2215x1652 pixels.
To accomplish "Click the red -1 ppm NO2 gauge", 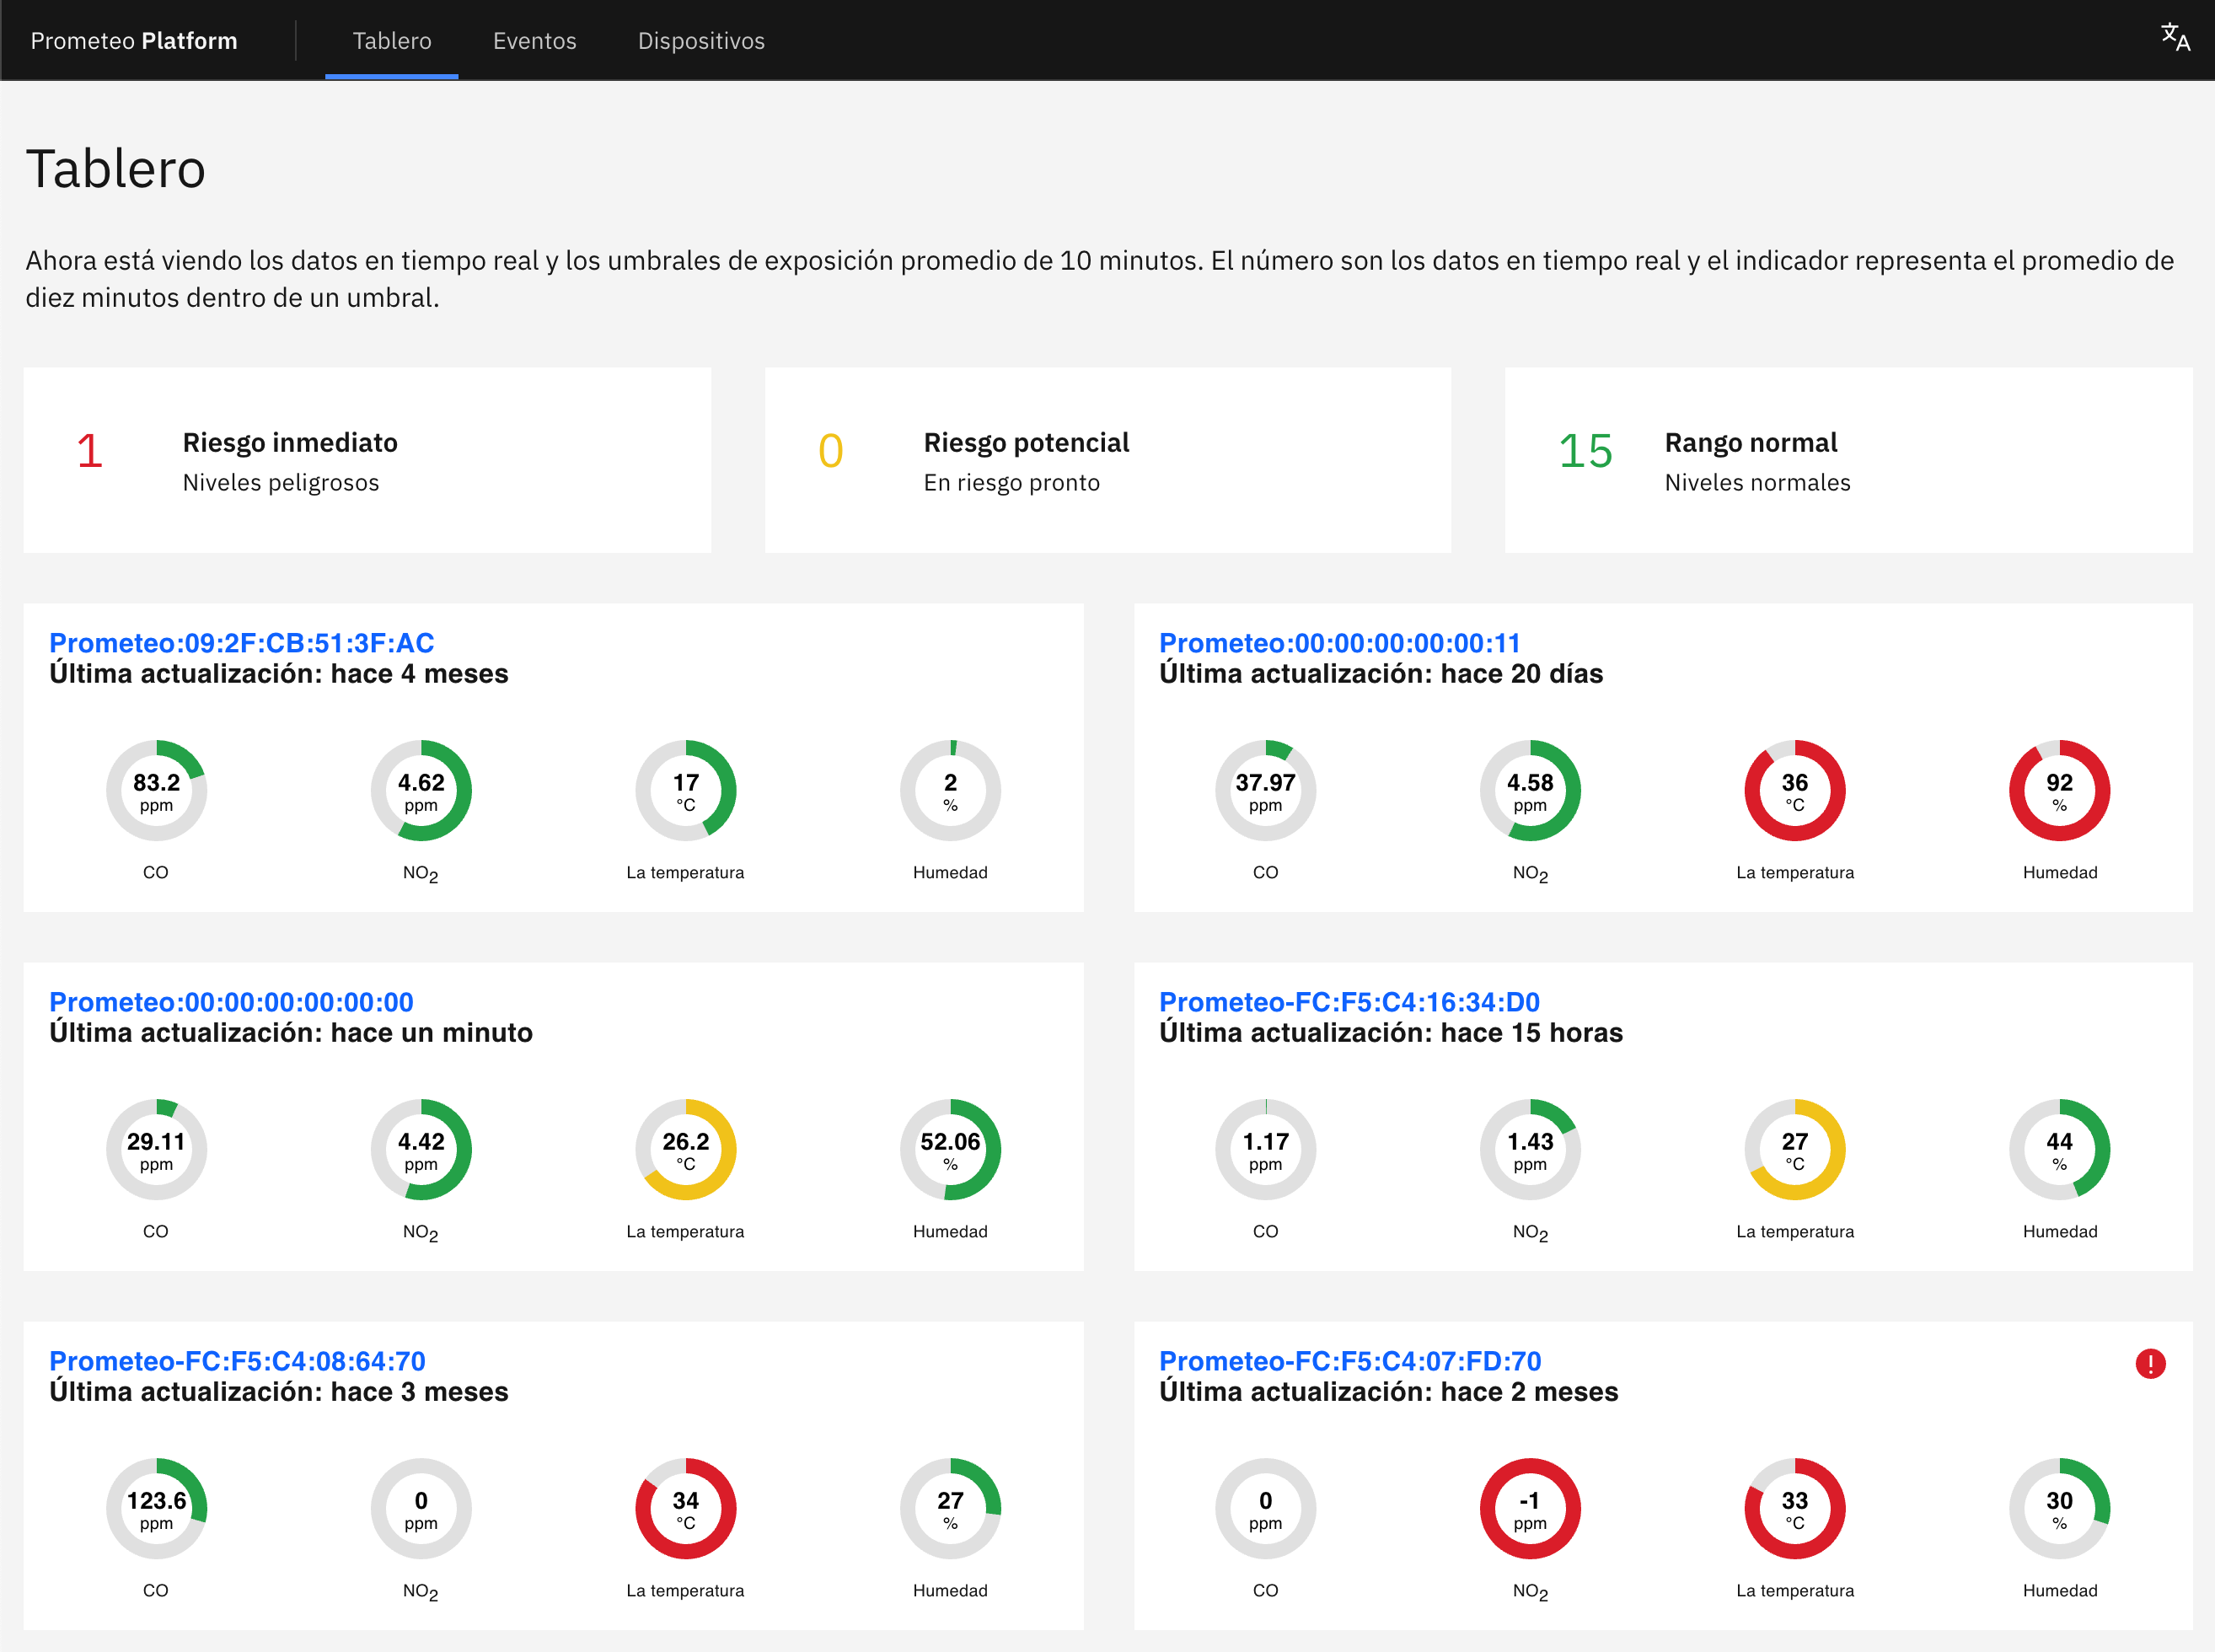I will [x=1530, y=1508].
